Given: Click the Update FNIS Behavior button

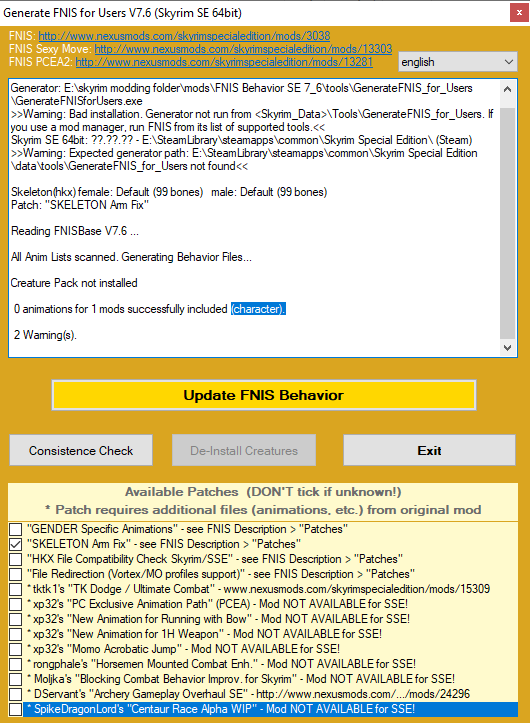Looking at the screenshot, I should pyautogui.click(x=263, y=395).
